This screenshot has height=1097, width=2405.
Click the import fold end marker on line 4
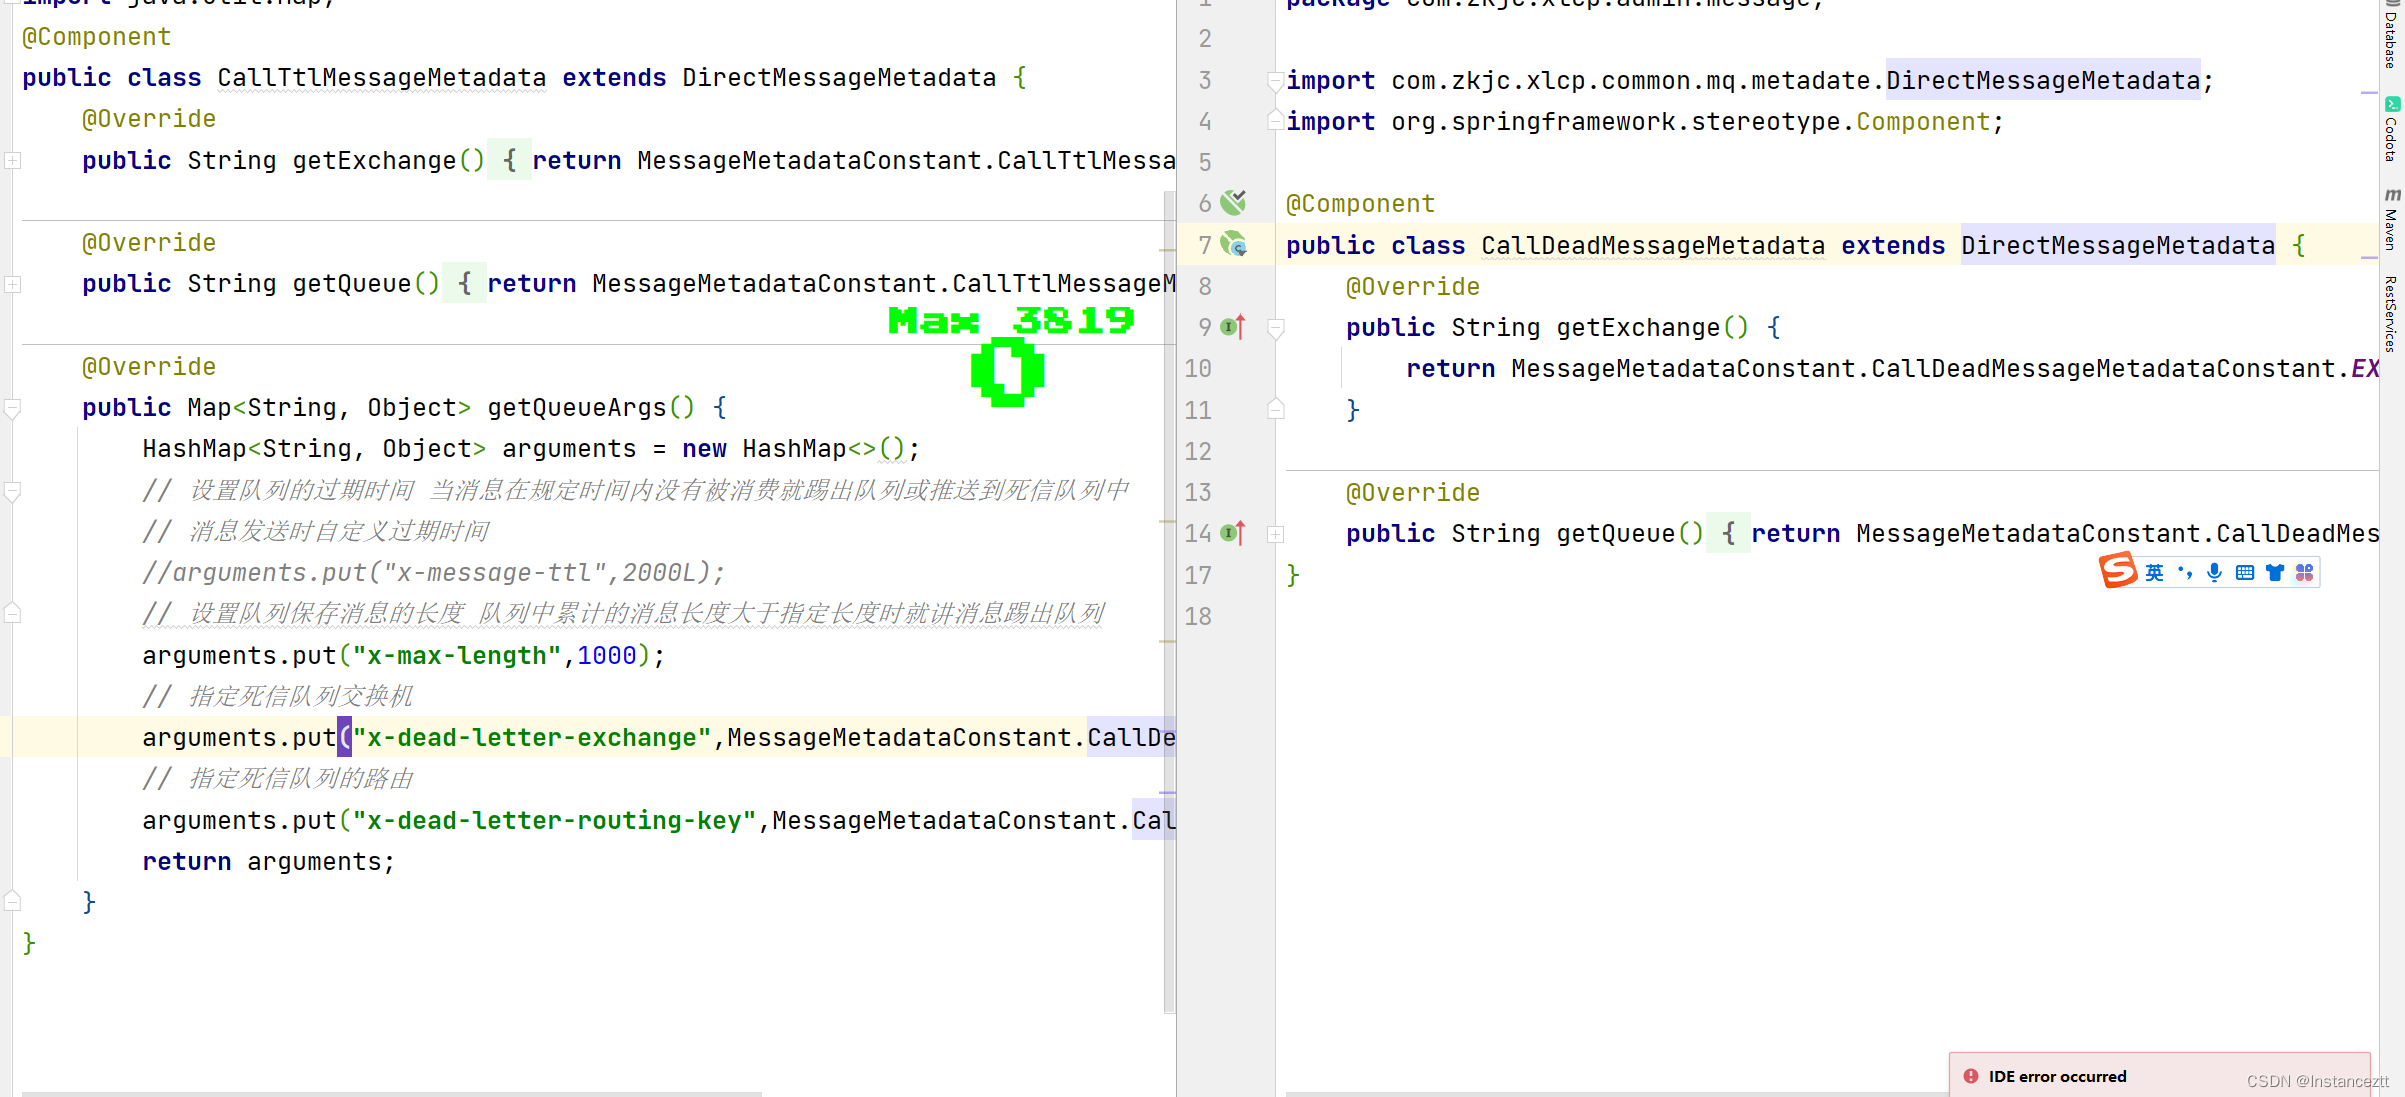point(1275,121)
